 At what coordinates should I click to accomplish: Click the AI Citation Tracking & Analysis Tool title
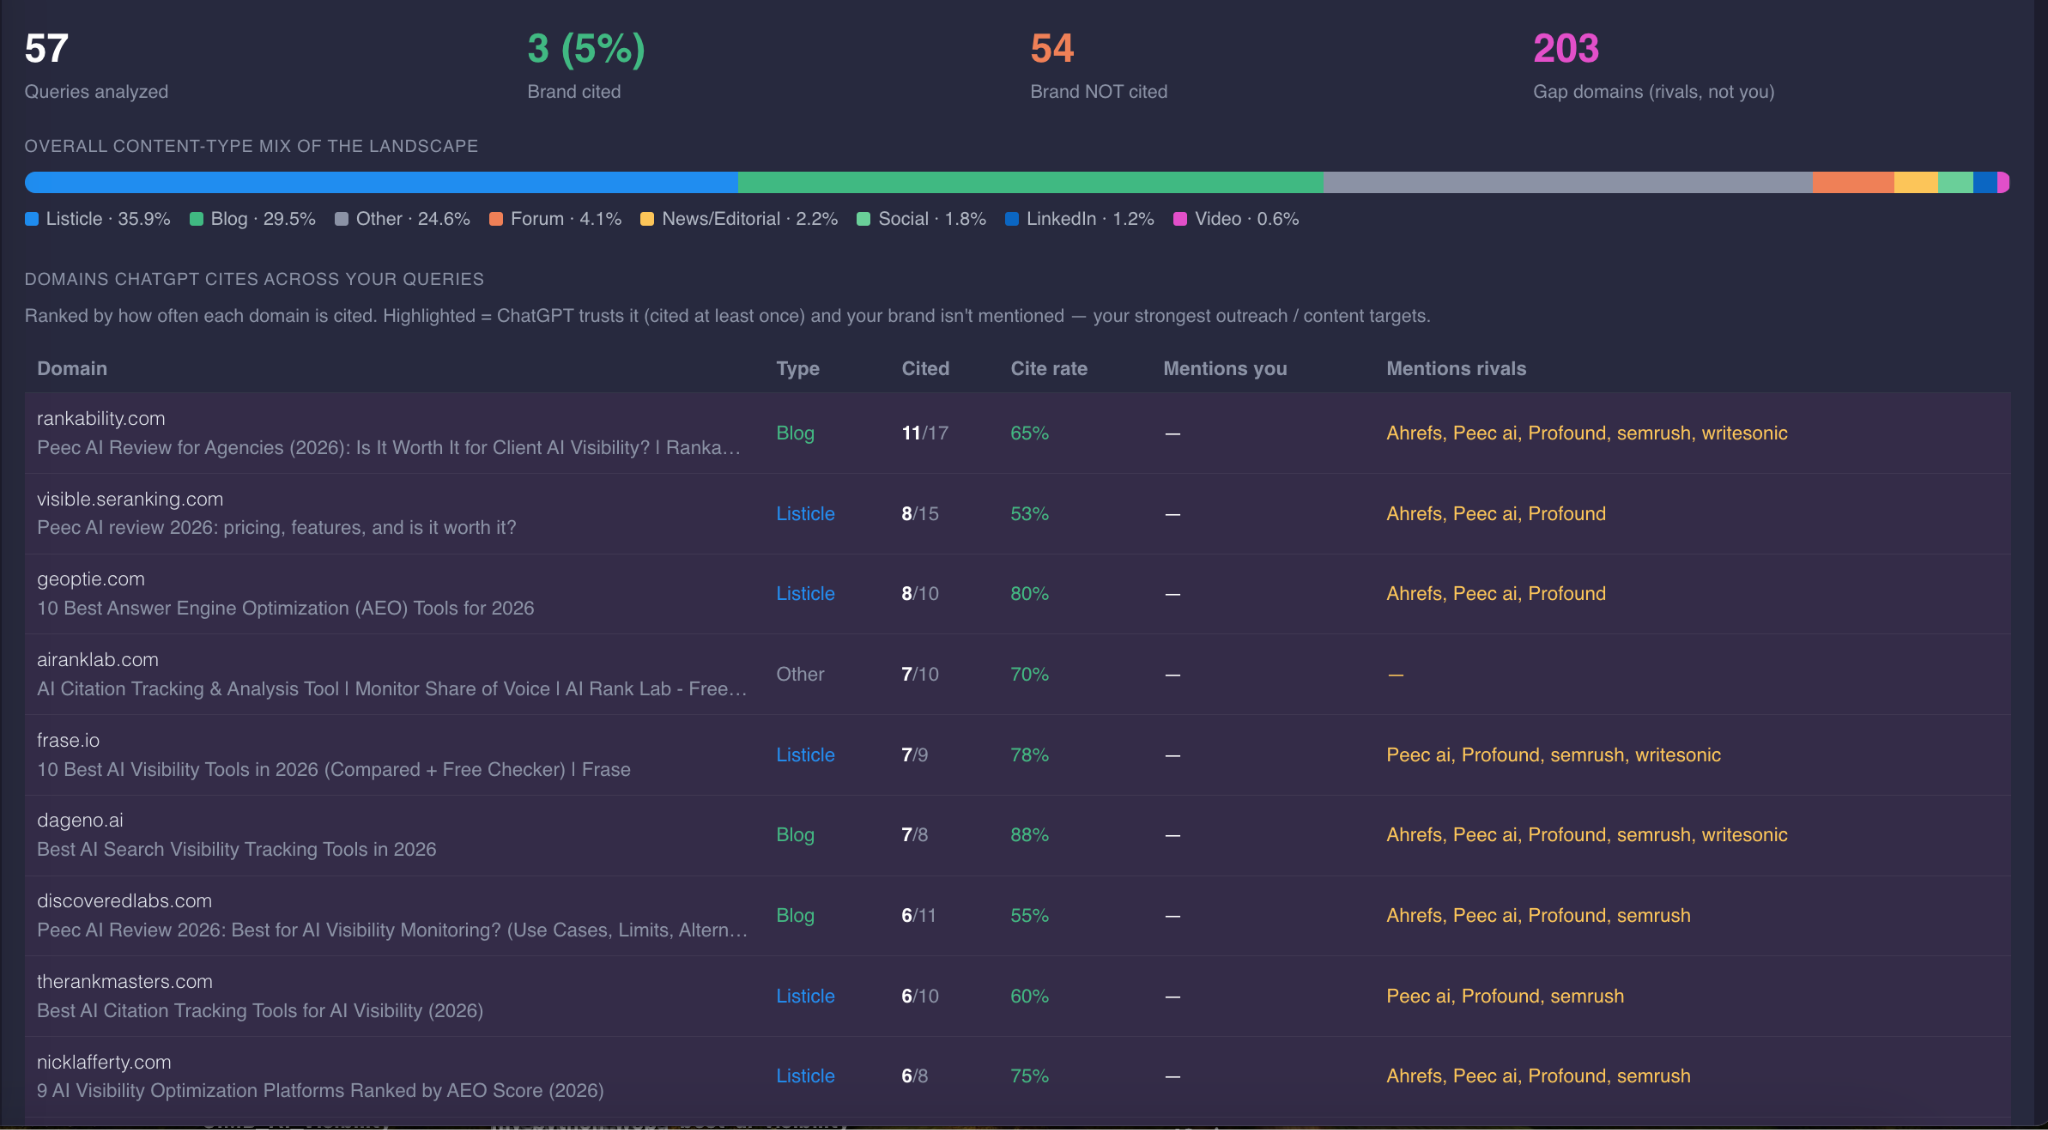click(x=392, y=689)
